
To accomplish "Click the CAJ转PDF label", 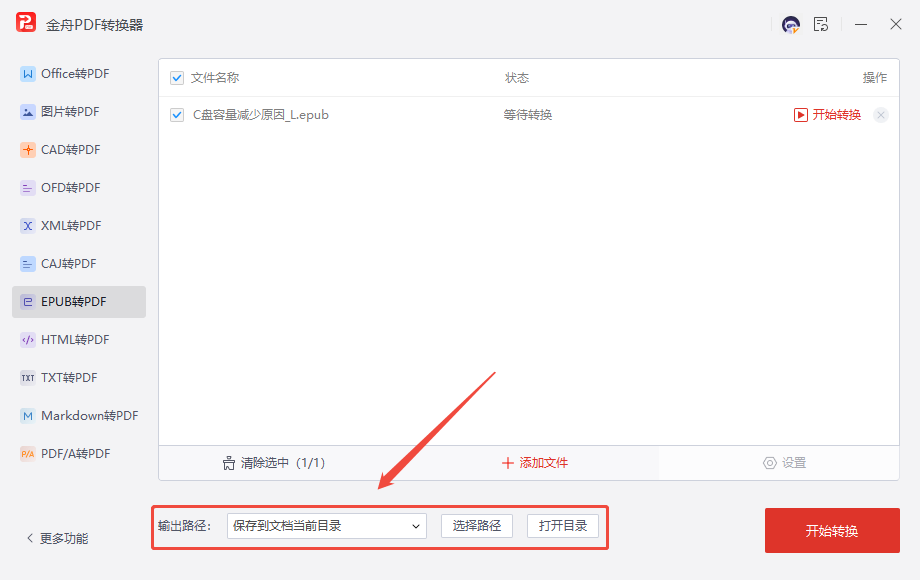I will [x=69, y=264].
